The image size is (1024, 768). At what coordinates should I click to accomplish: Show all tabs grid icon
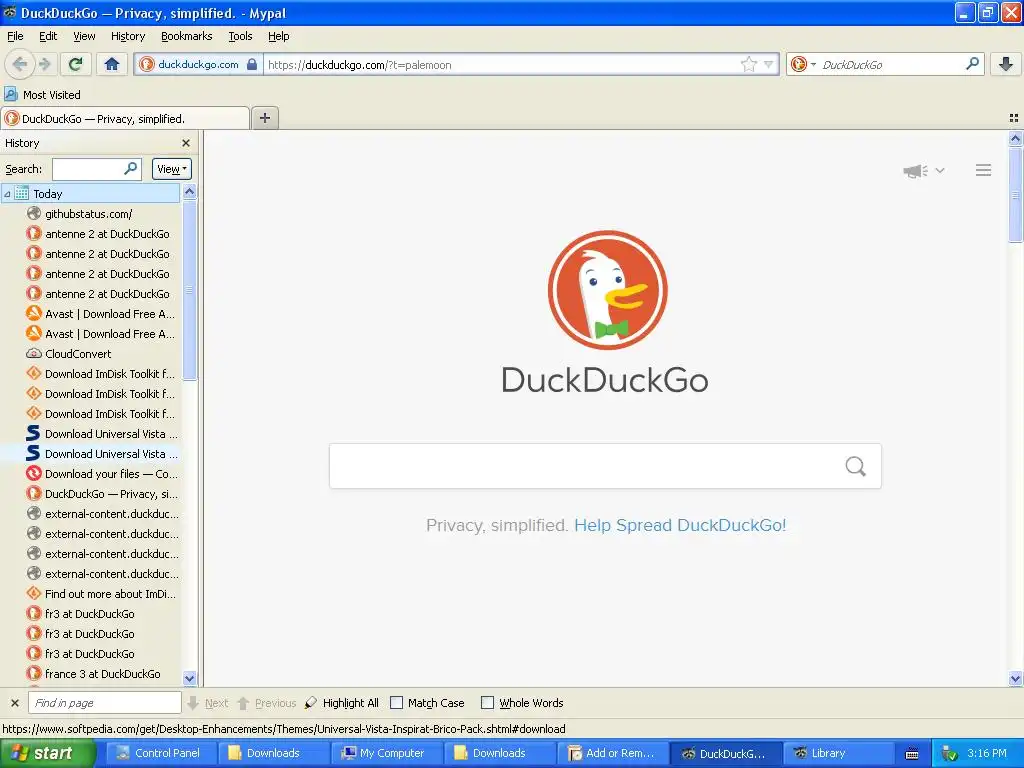[1014, 118]
